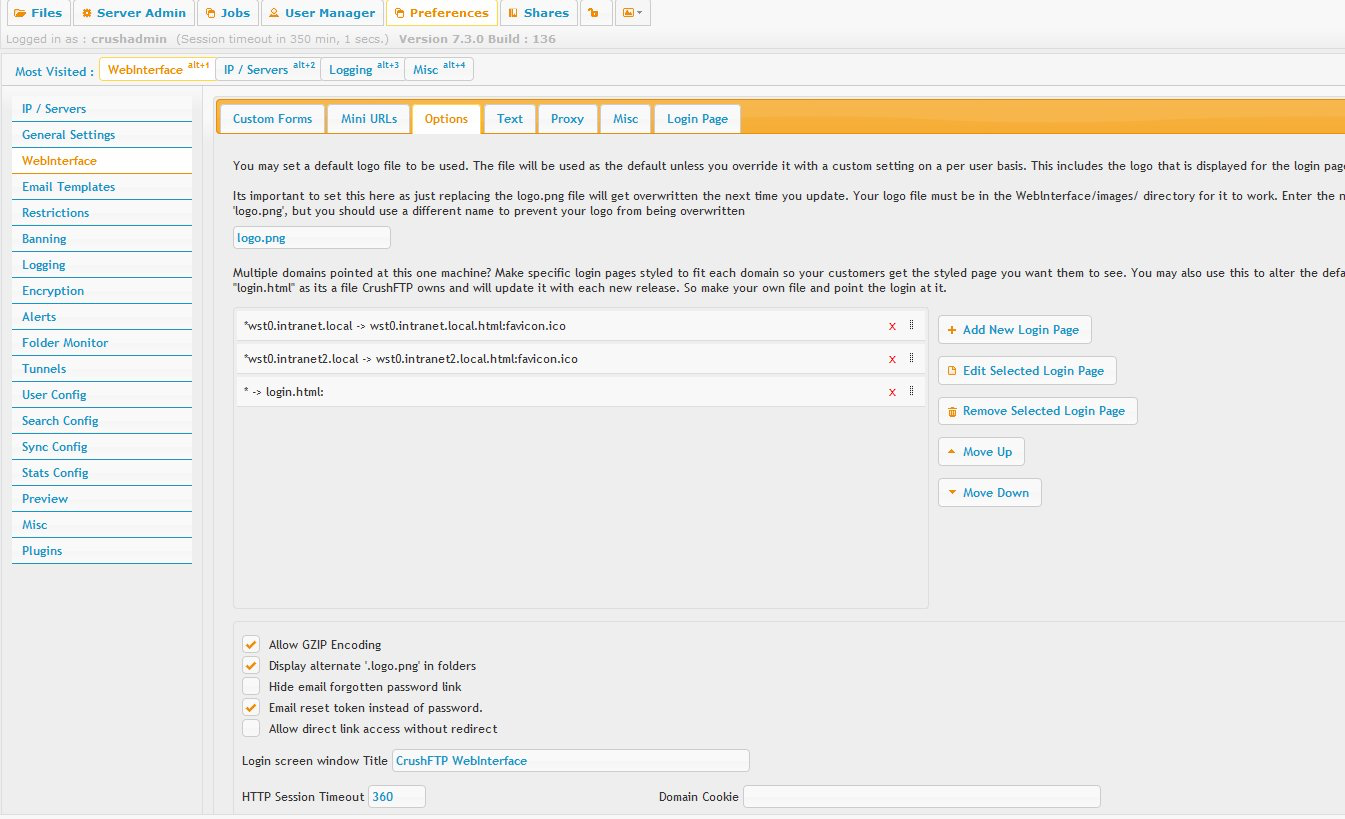This screenshot has width=1345, height=819.
Task: Click the lock icon button in top bar
Action: [x=595, y=13]
